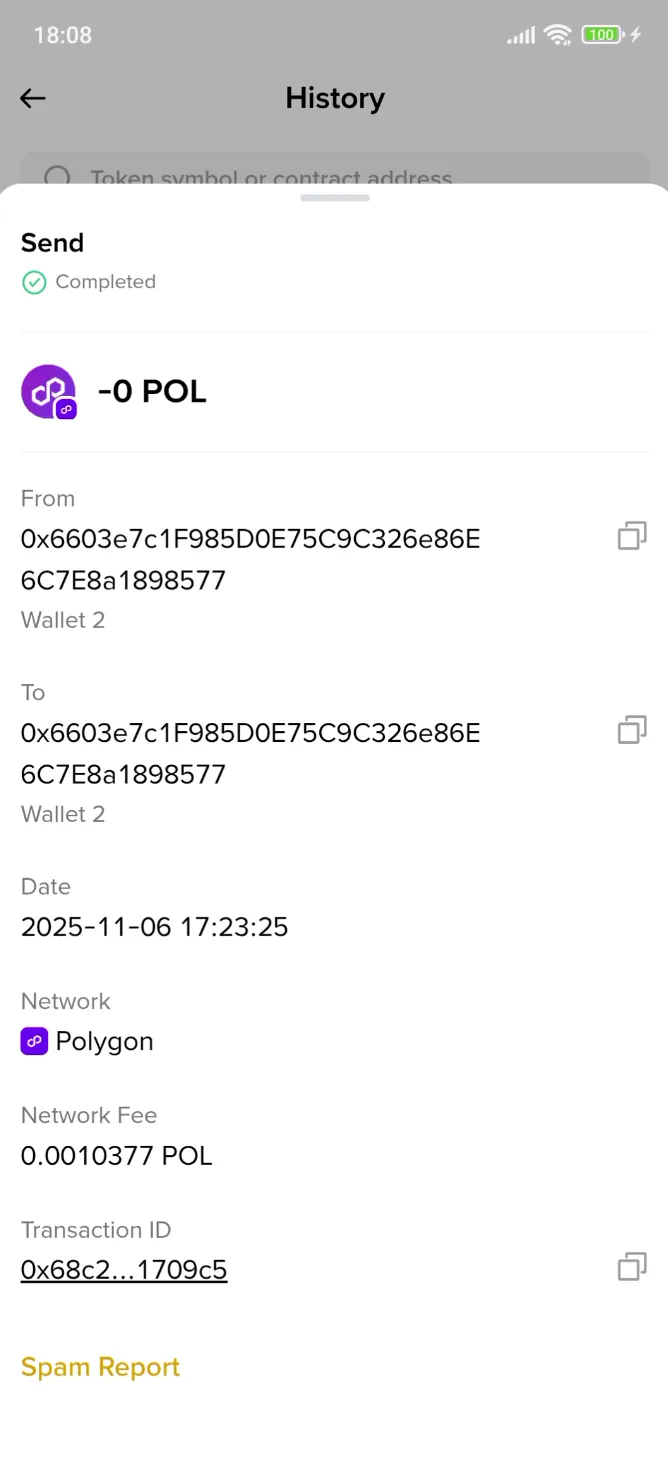Tap the back arrow to leave History
This screenshot has width=668, height=1462.
pos(32,98)
